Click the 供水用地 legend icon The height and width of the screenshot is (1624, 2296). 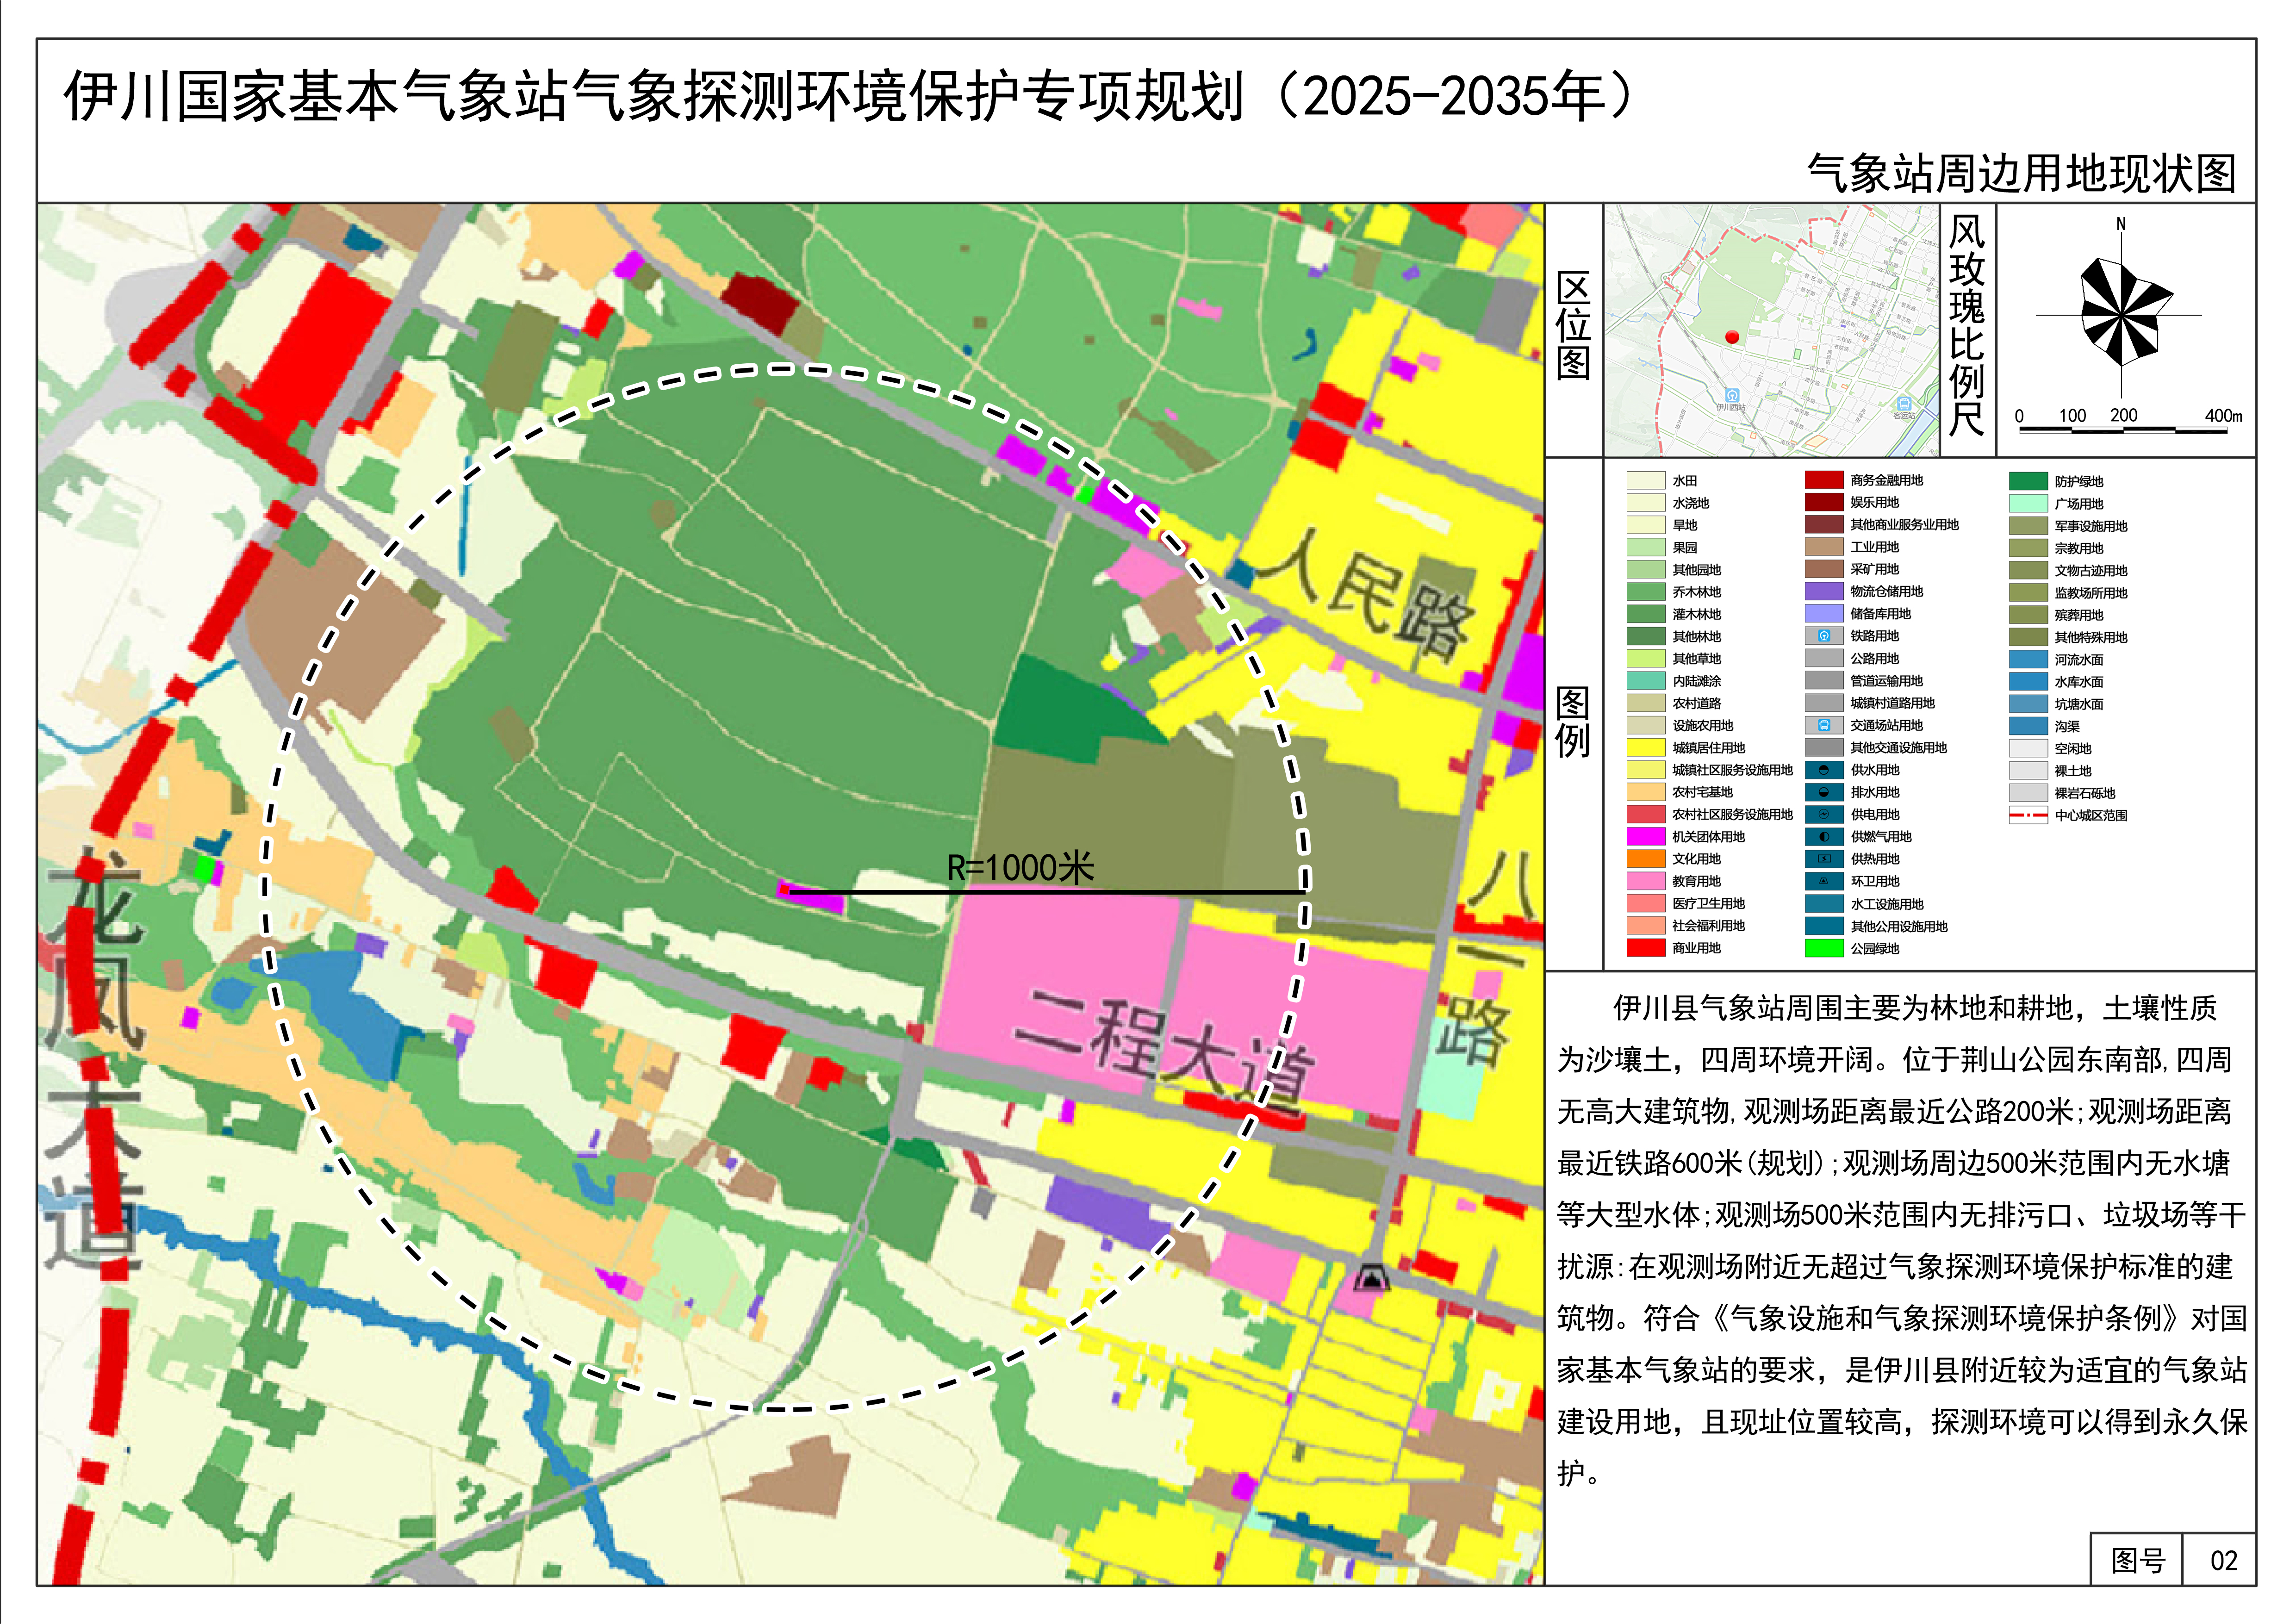(1824, 770)
